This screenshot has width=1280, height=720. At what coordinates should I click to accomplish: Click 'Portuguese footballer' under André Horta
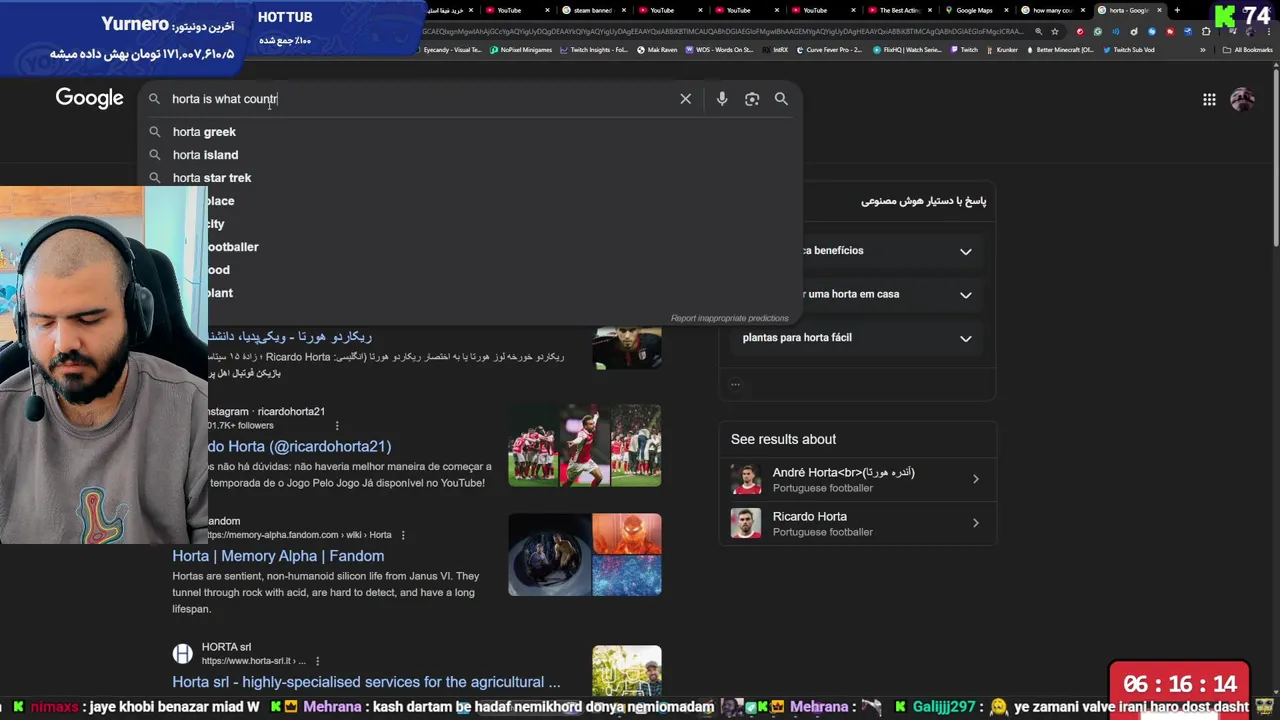(823, 488)
